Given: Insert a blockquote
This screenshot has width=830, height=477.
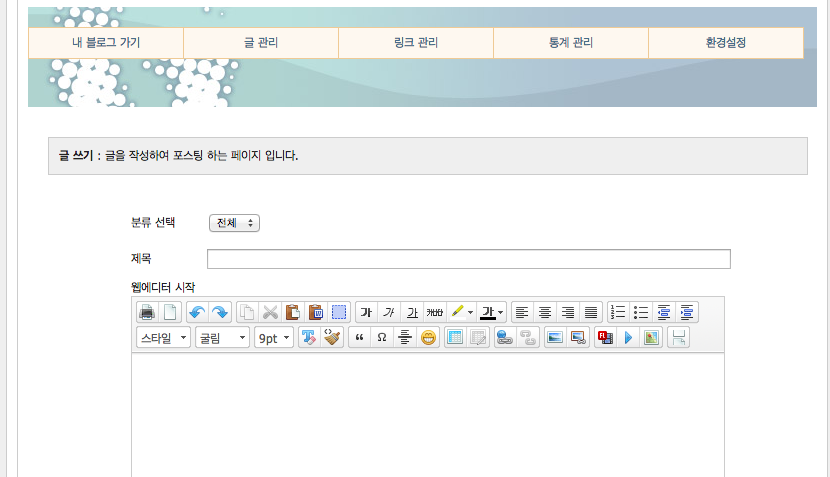Looking at the screenshot, I should coord(358,338).
